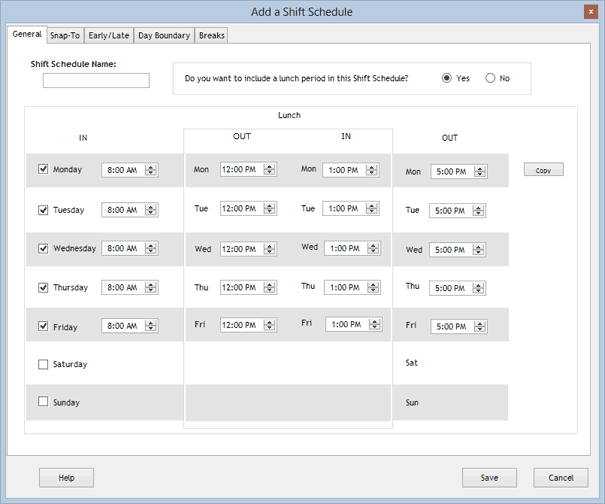The width and height of the screenshot is (605, 504).
Task: Click Monday 8:00 AM IN time field
Action: (130, 170)
